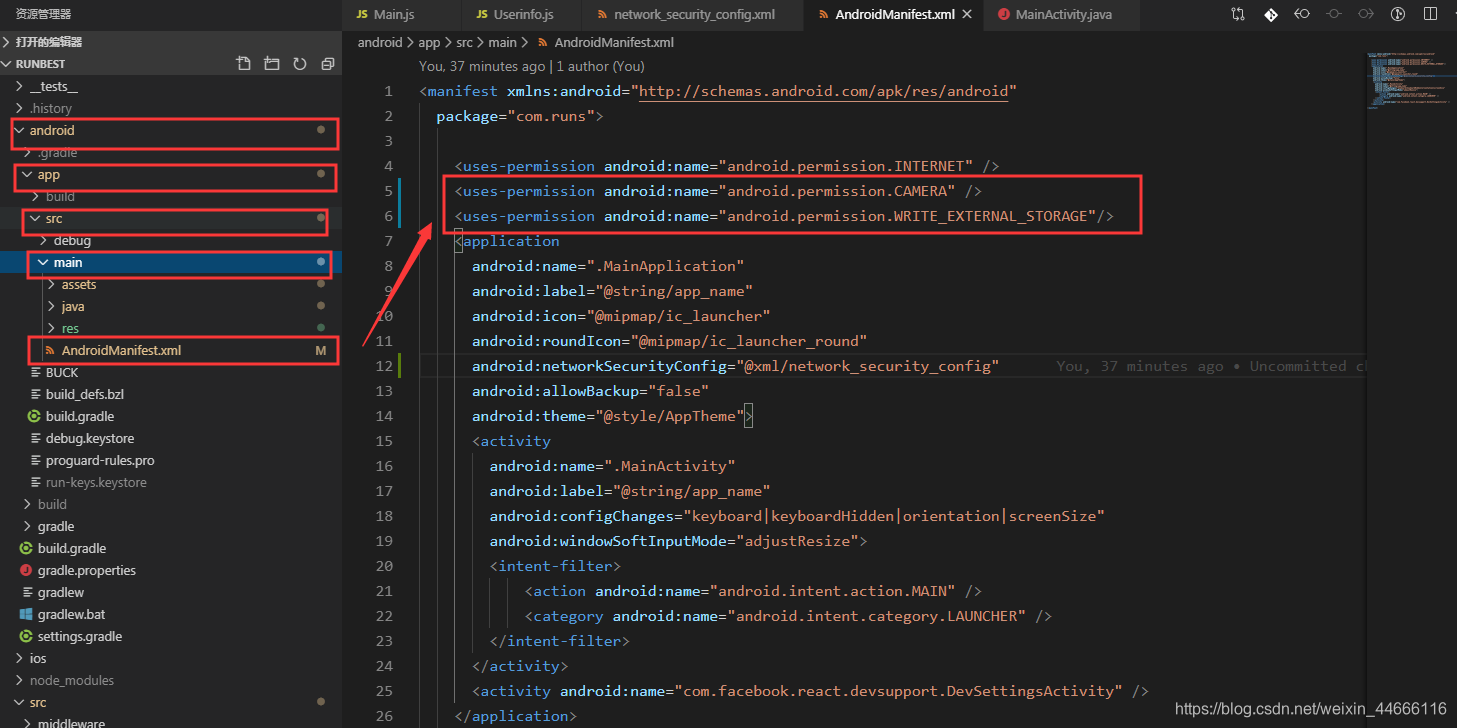Click the circled git branch icon
The height and width of the screenshot is (728, 1457).
coord(1398,15)
